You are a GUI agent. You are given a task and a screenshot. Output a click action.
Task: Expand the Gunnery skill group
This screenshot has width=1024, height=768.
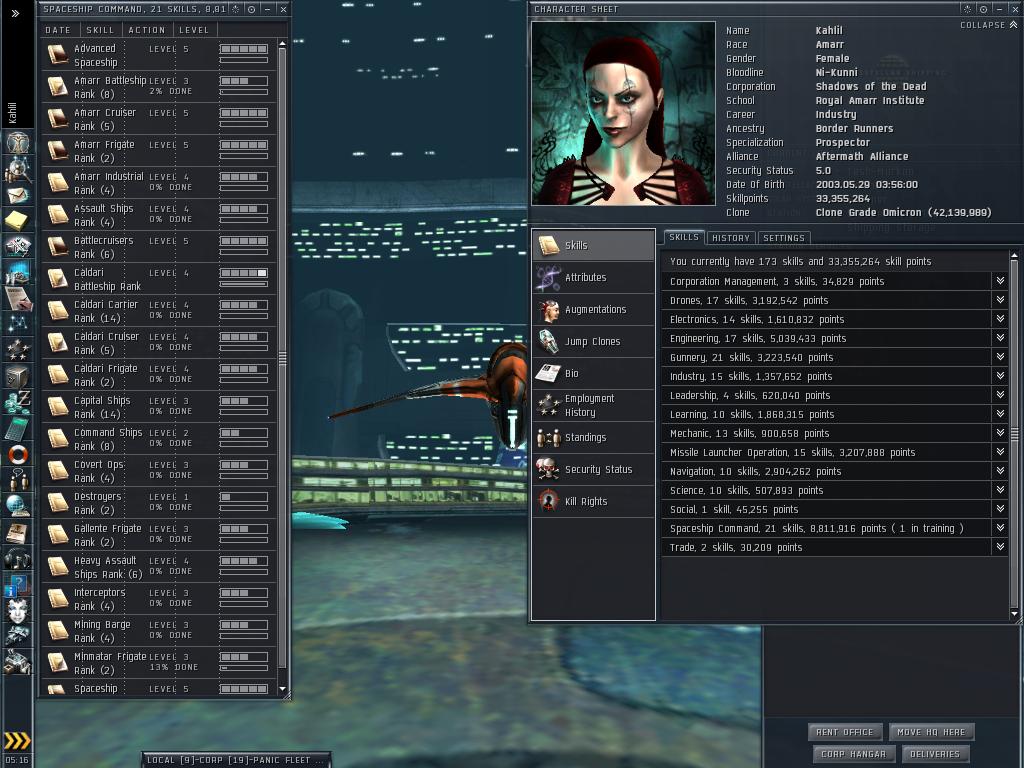[x=1000, y=357]
